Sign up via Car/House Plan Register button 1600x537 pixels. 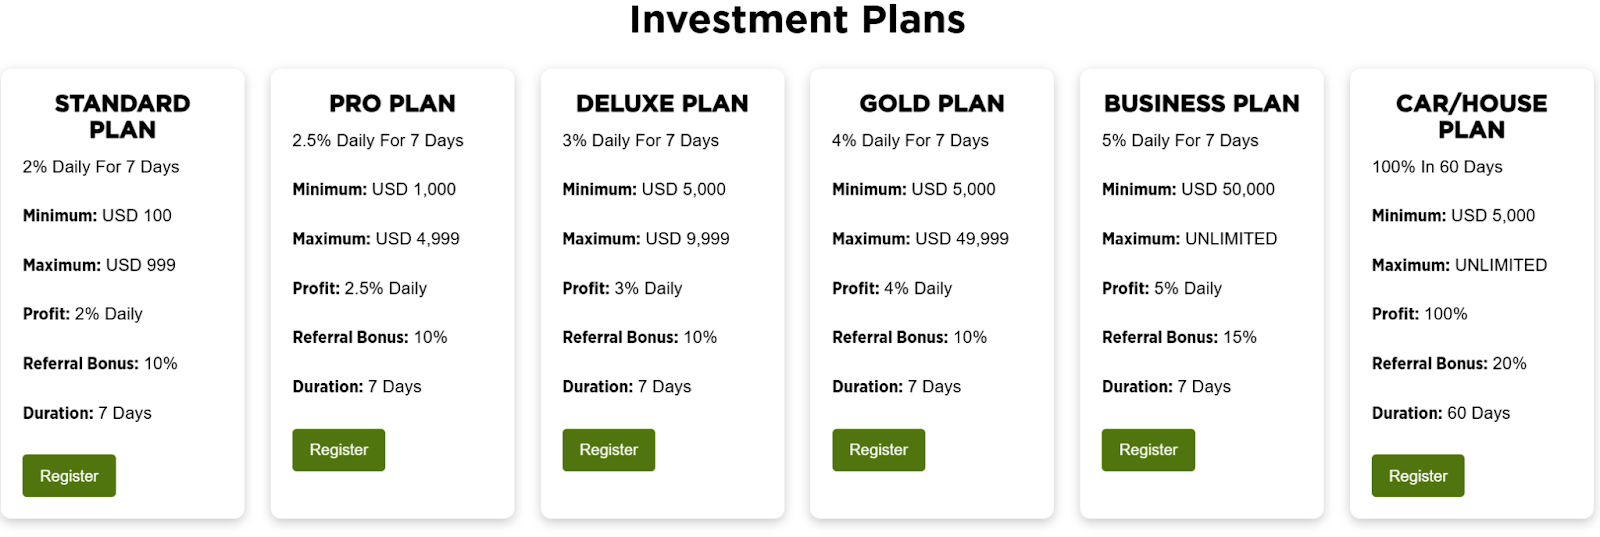[x=1417, y=476]
